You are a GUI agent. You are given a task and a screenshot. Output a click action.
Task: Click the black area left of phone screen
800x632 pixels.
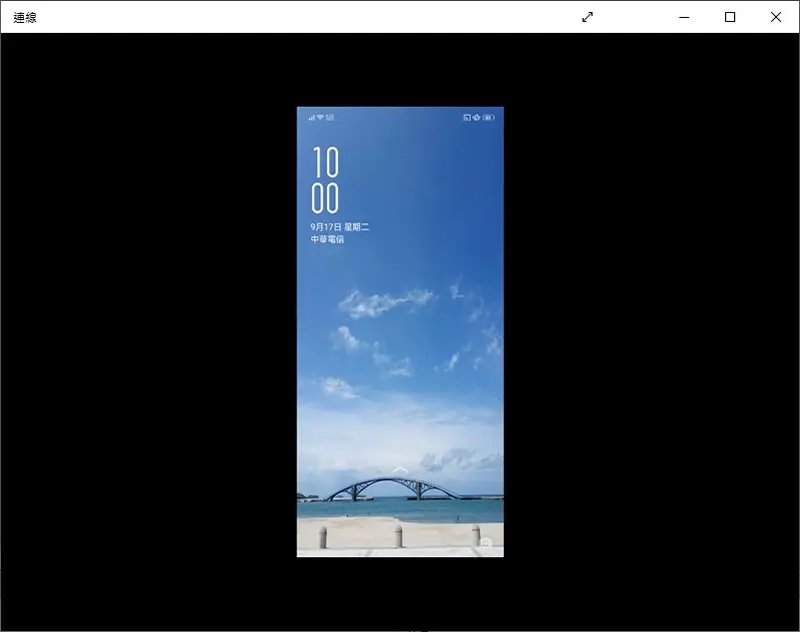(149, 332)
